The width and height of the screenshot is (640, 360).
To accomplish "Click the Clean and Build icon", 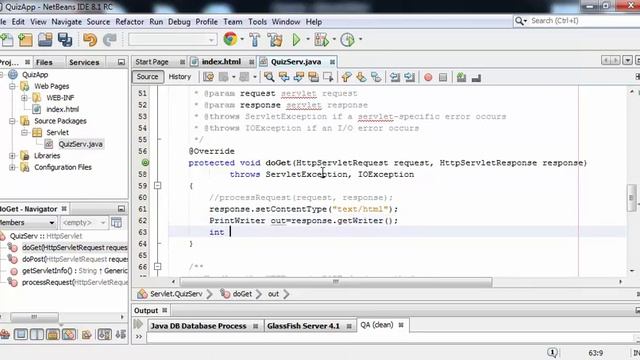I will coord(275,40).
